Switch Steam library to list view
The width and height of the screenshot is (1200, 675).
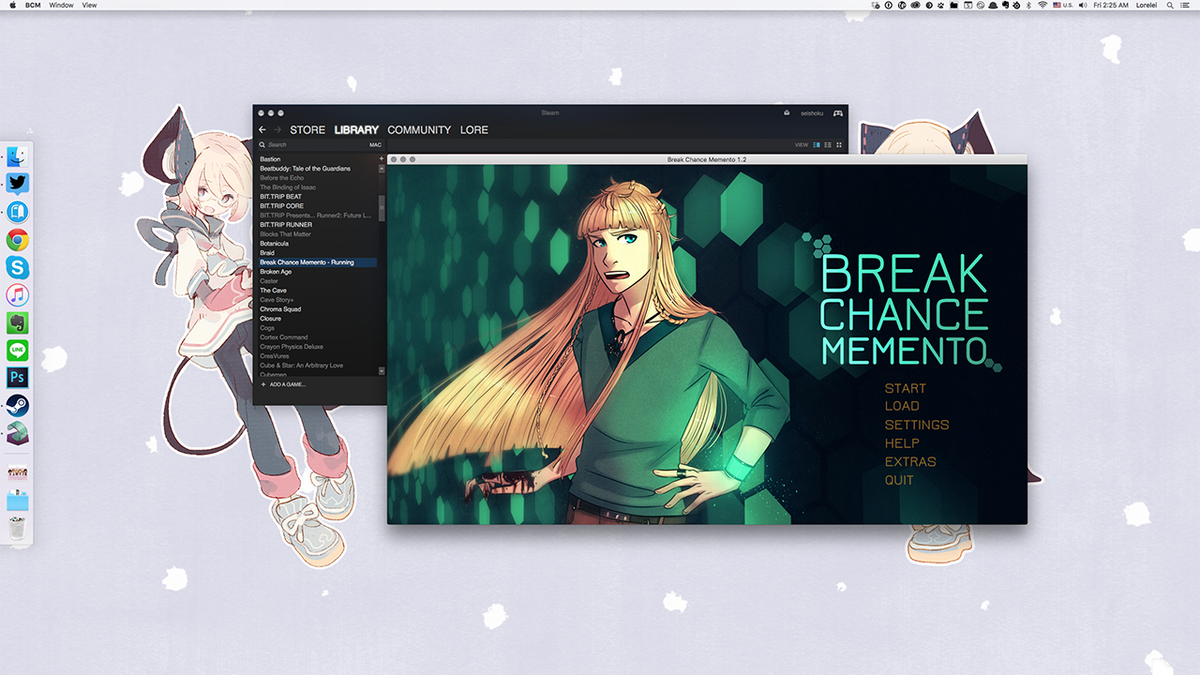click(x=828, y=145)
